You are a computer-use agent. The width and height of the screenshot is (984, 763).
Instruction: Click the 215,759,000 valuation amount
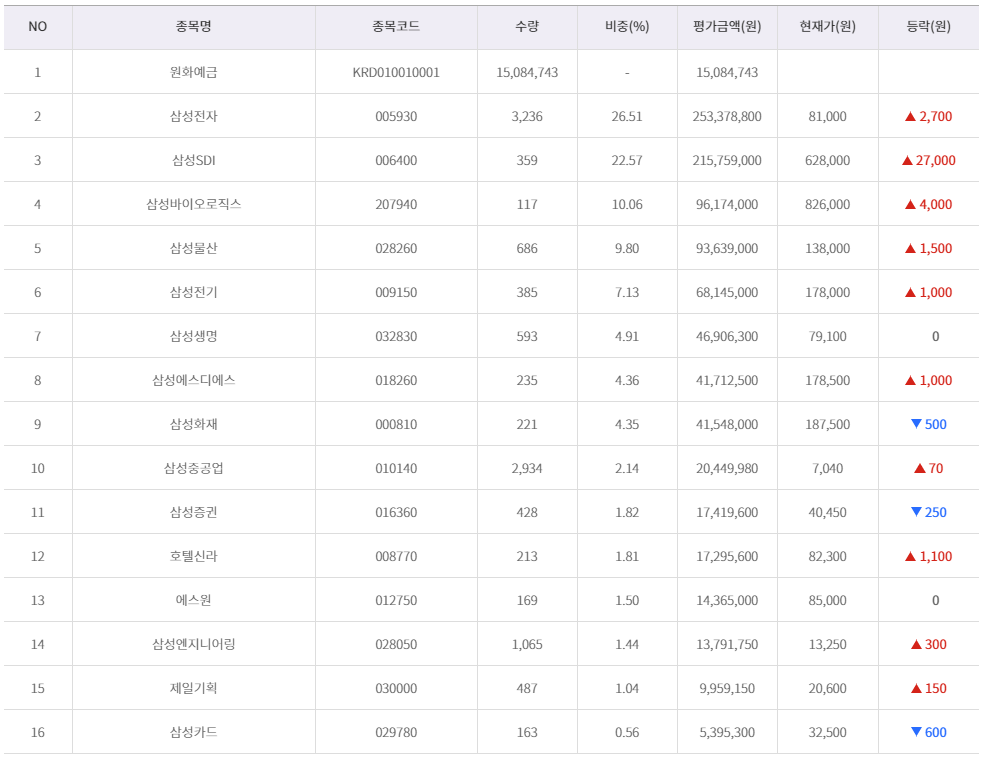click(727, 160)
